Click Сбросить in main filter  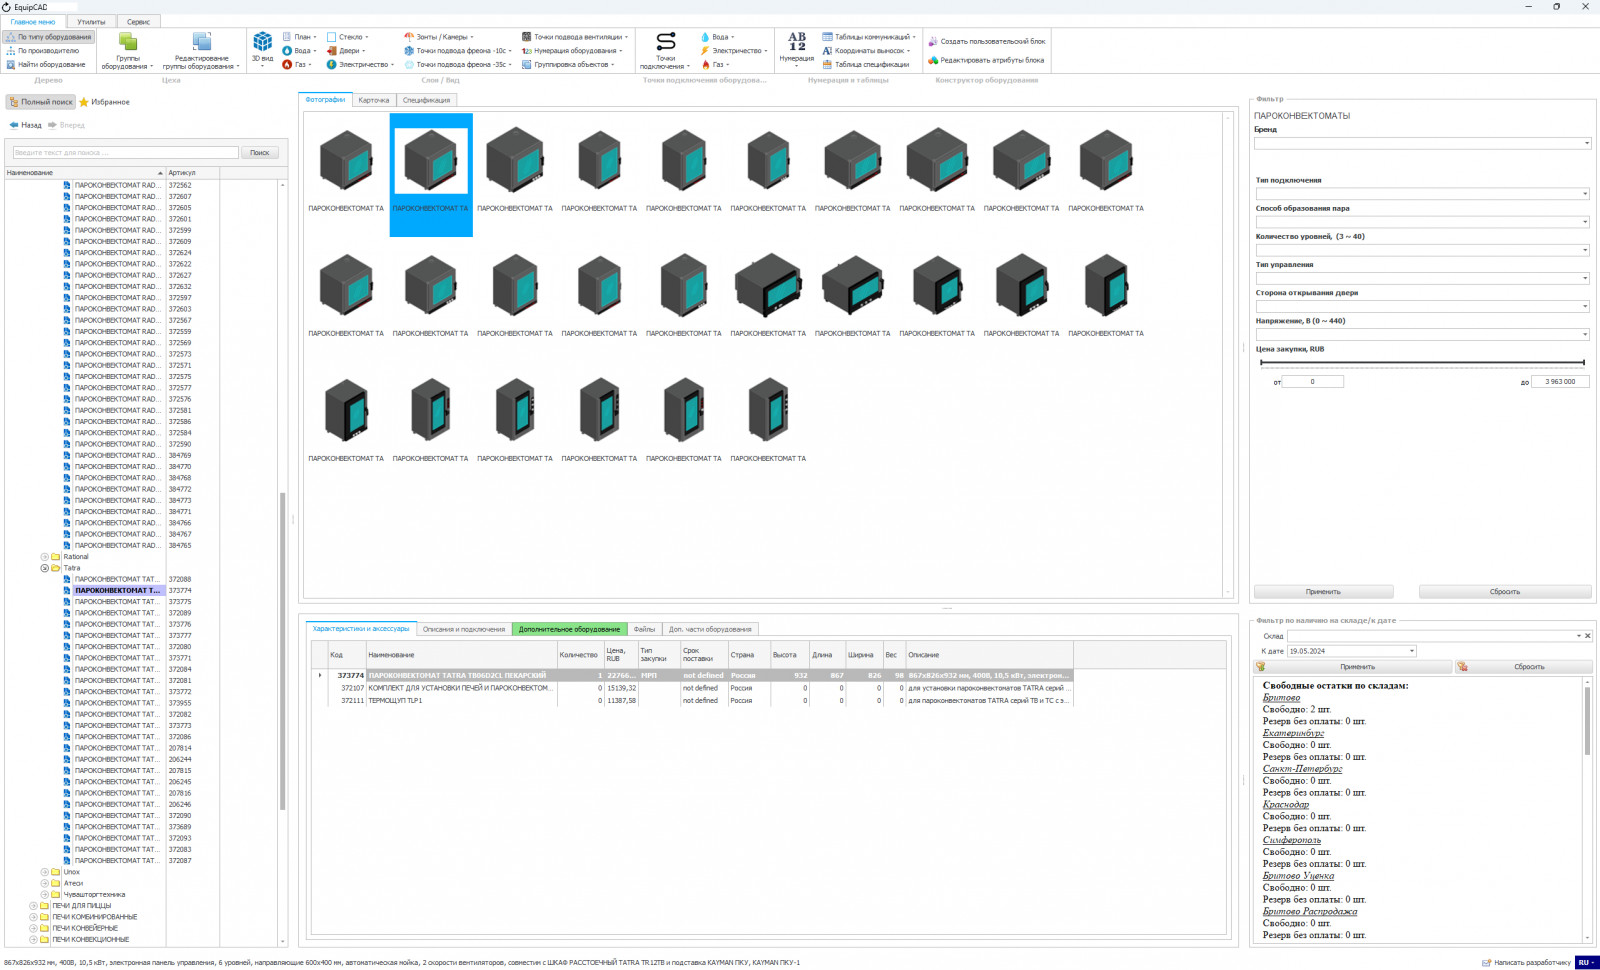click(1505, 592)
